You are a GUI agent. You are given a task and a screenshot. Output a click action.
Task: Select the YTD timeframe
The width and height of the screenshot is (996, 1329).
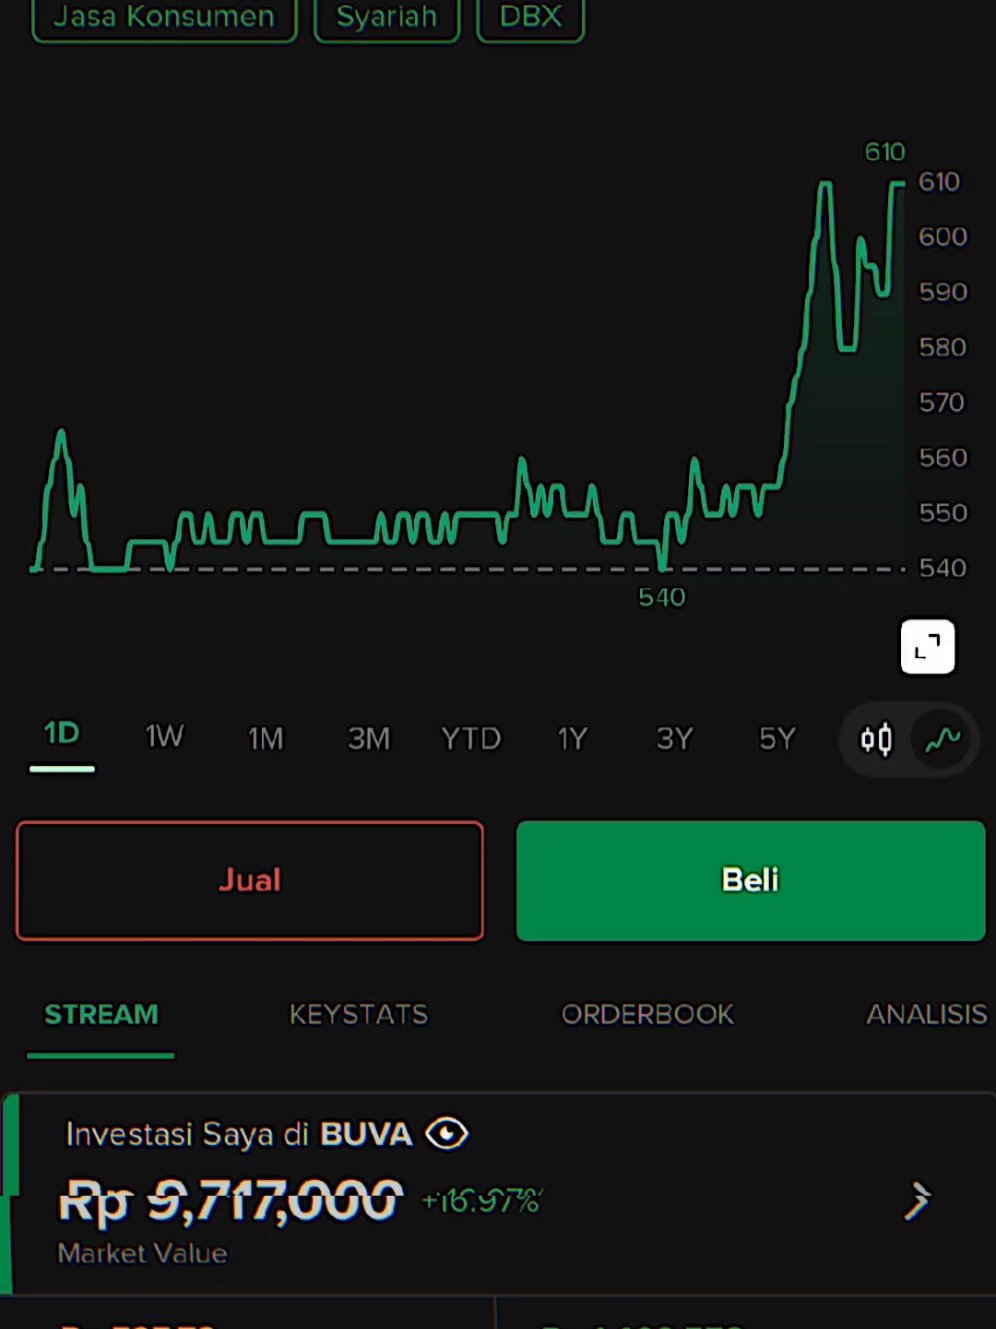470,737
